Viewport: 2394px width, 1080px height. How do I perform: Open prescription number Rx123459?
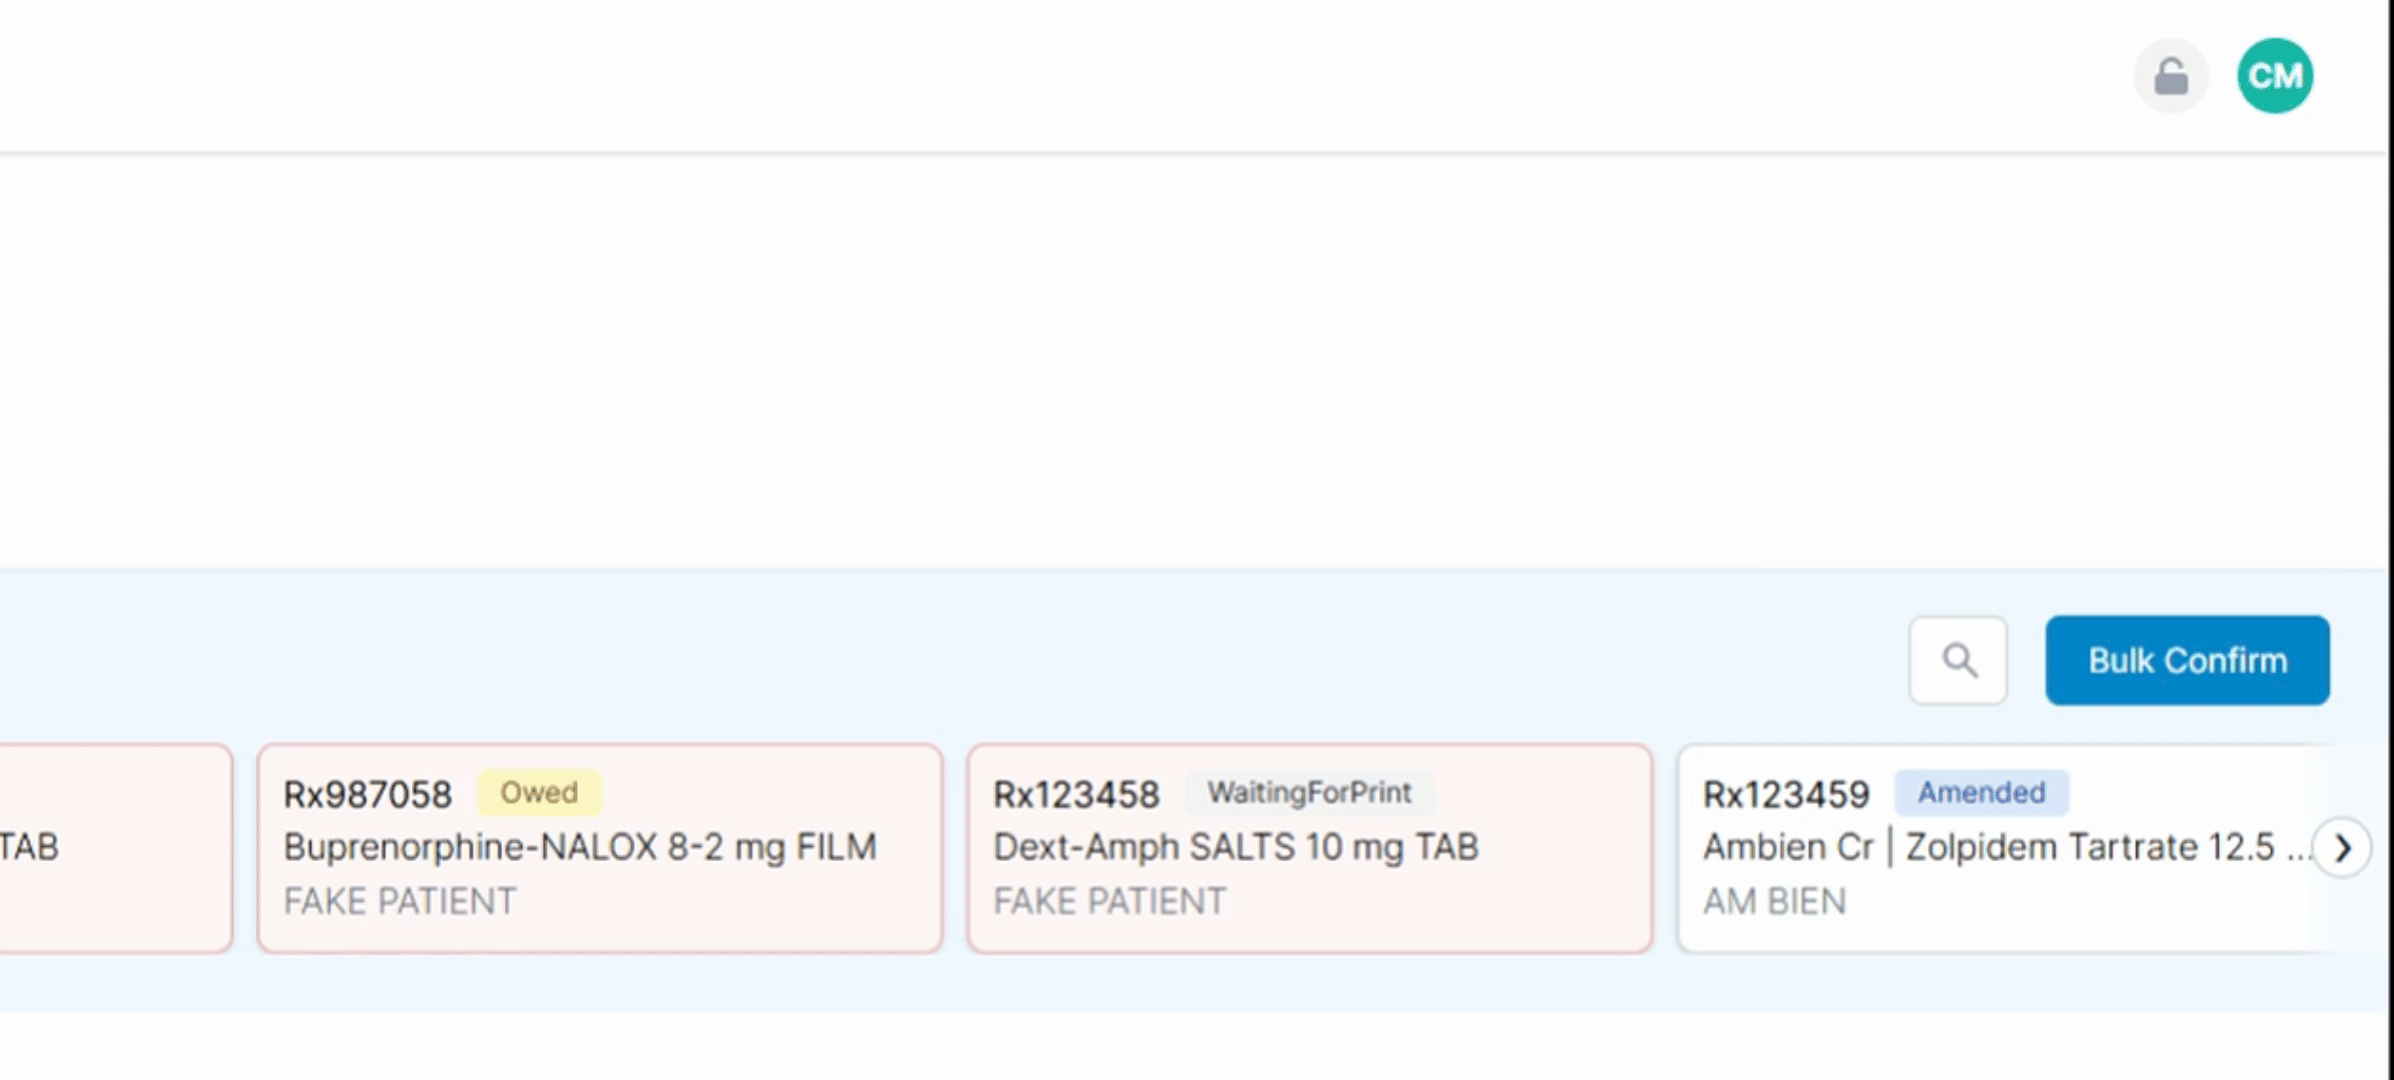(1786, 794)
